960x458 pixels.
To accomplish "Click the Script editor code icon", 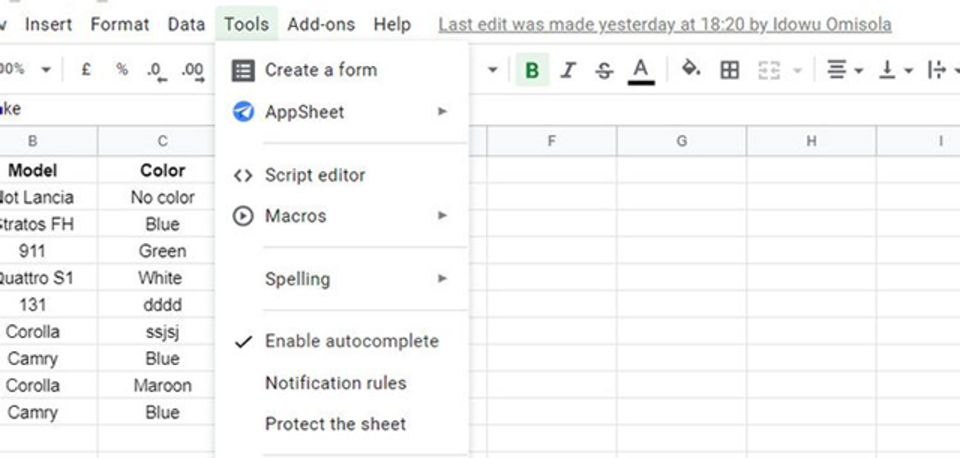I will click(243, 176).
